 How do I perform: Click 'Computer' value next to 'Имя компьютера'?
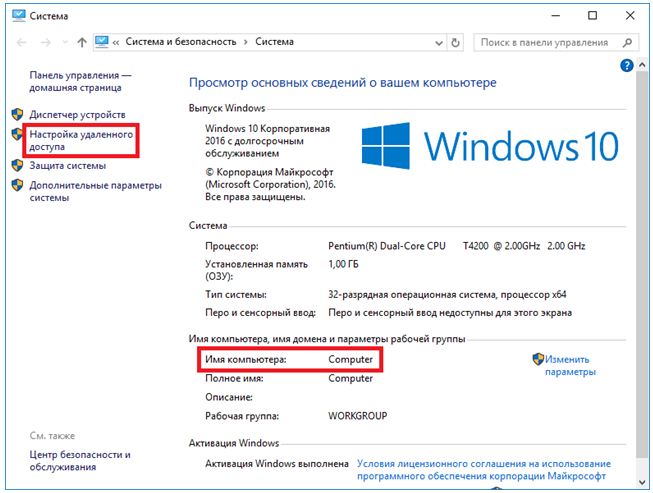[x=350, y=359]
